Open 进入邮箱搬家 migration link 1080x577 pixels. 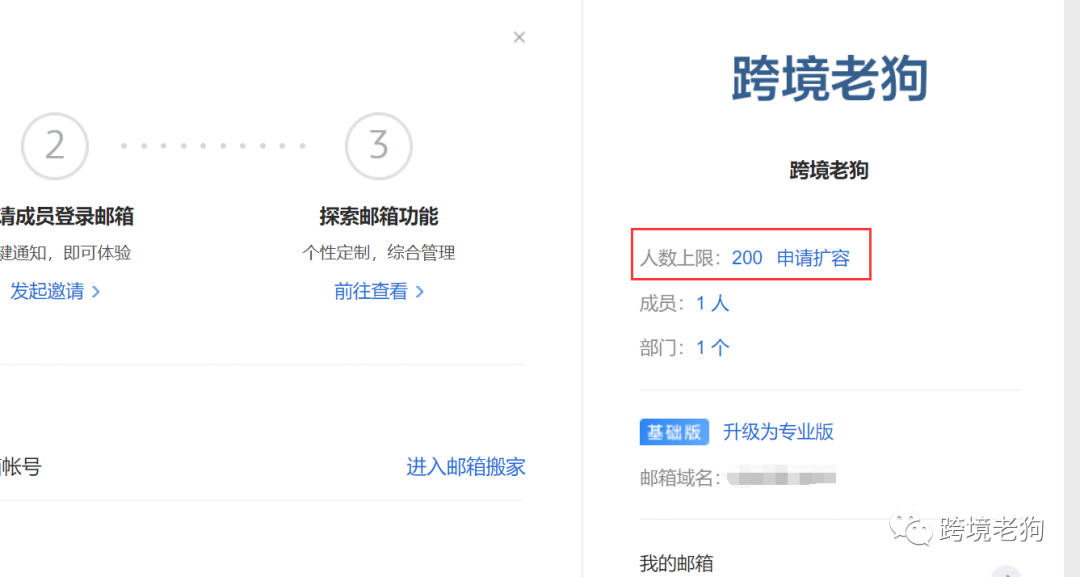click(x=466, y=467)
